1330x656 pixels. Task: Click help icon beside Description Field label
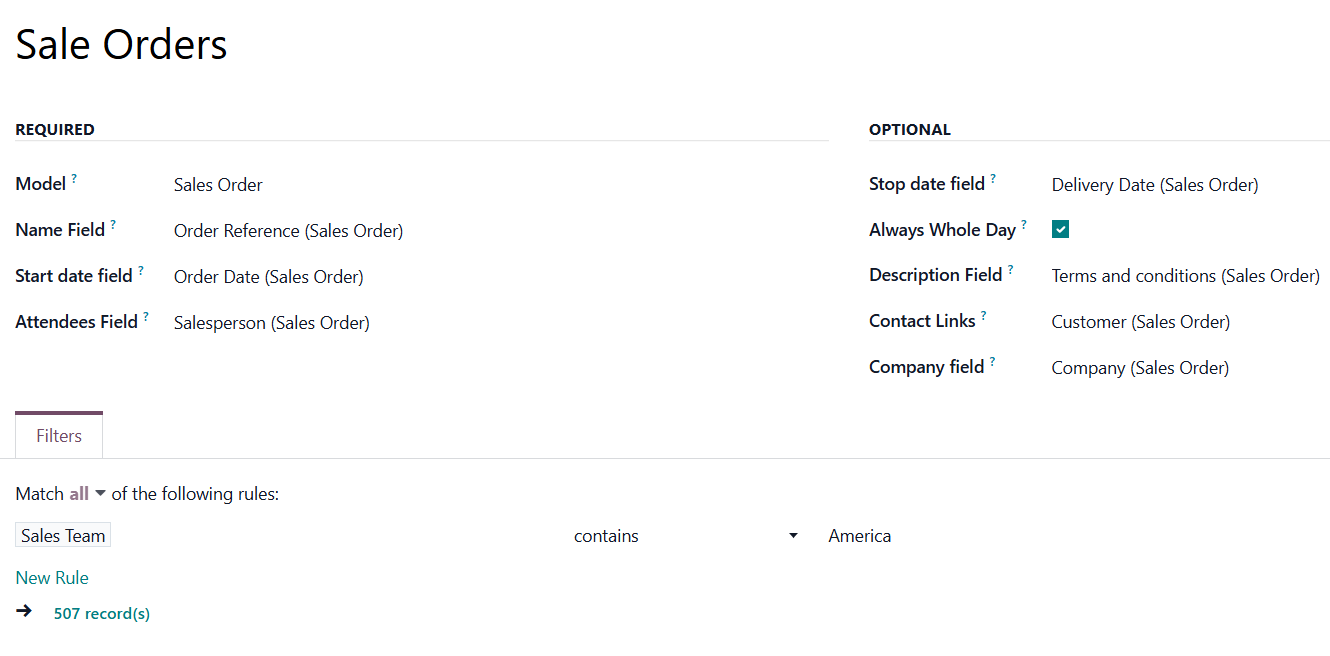point(1010,270)
